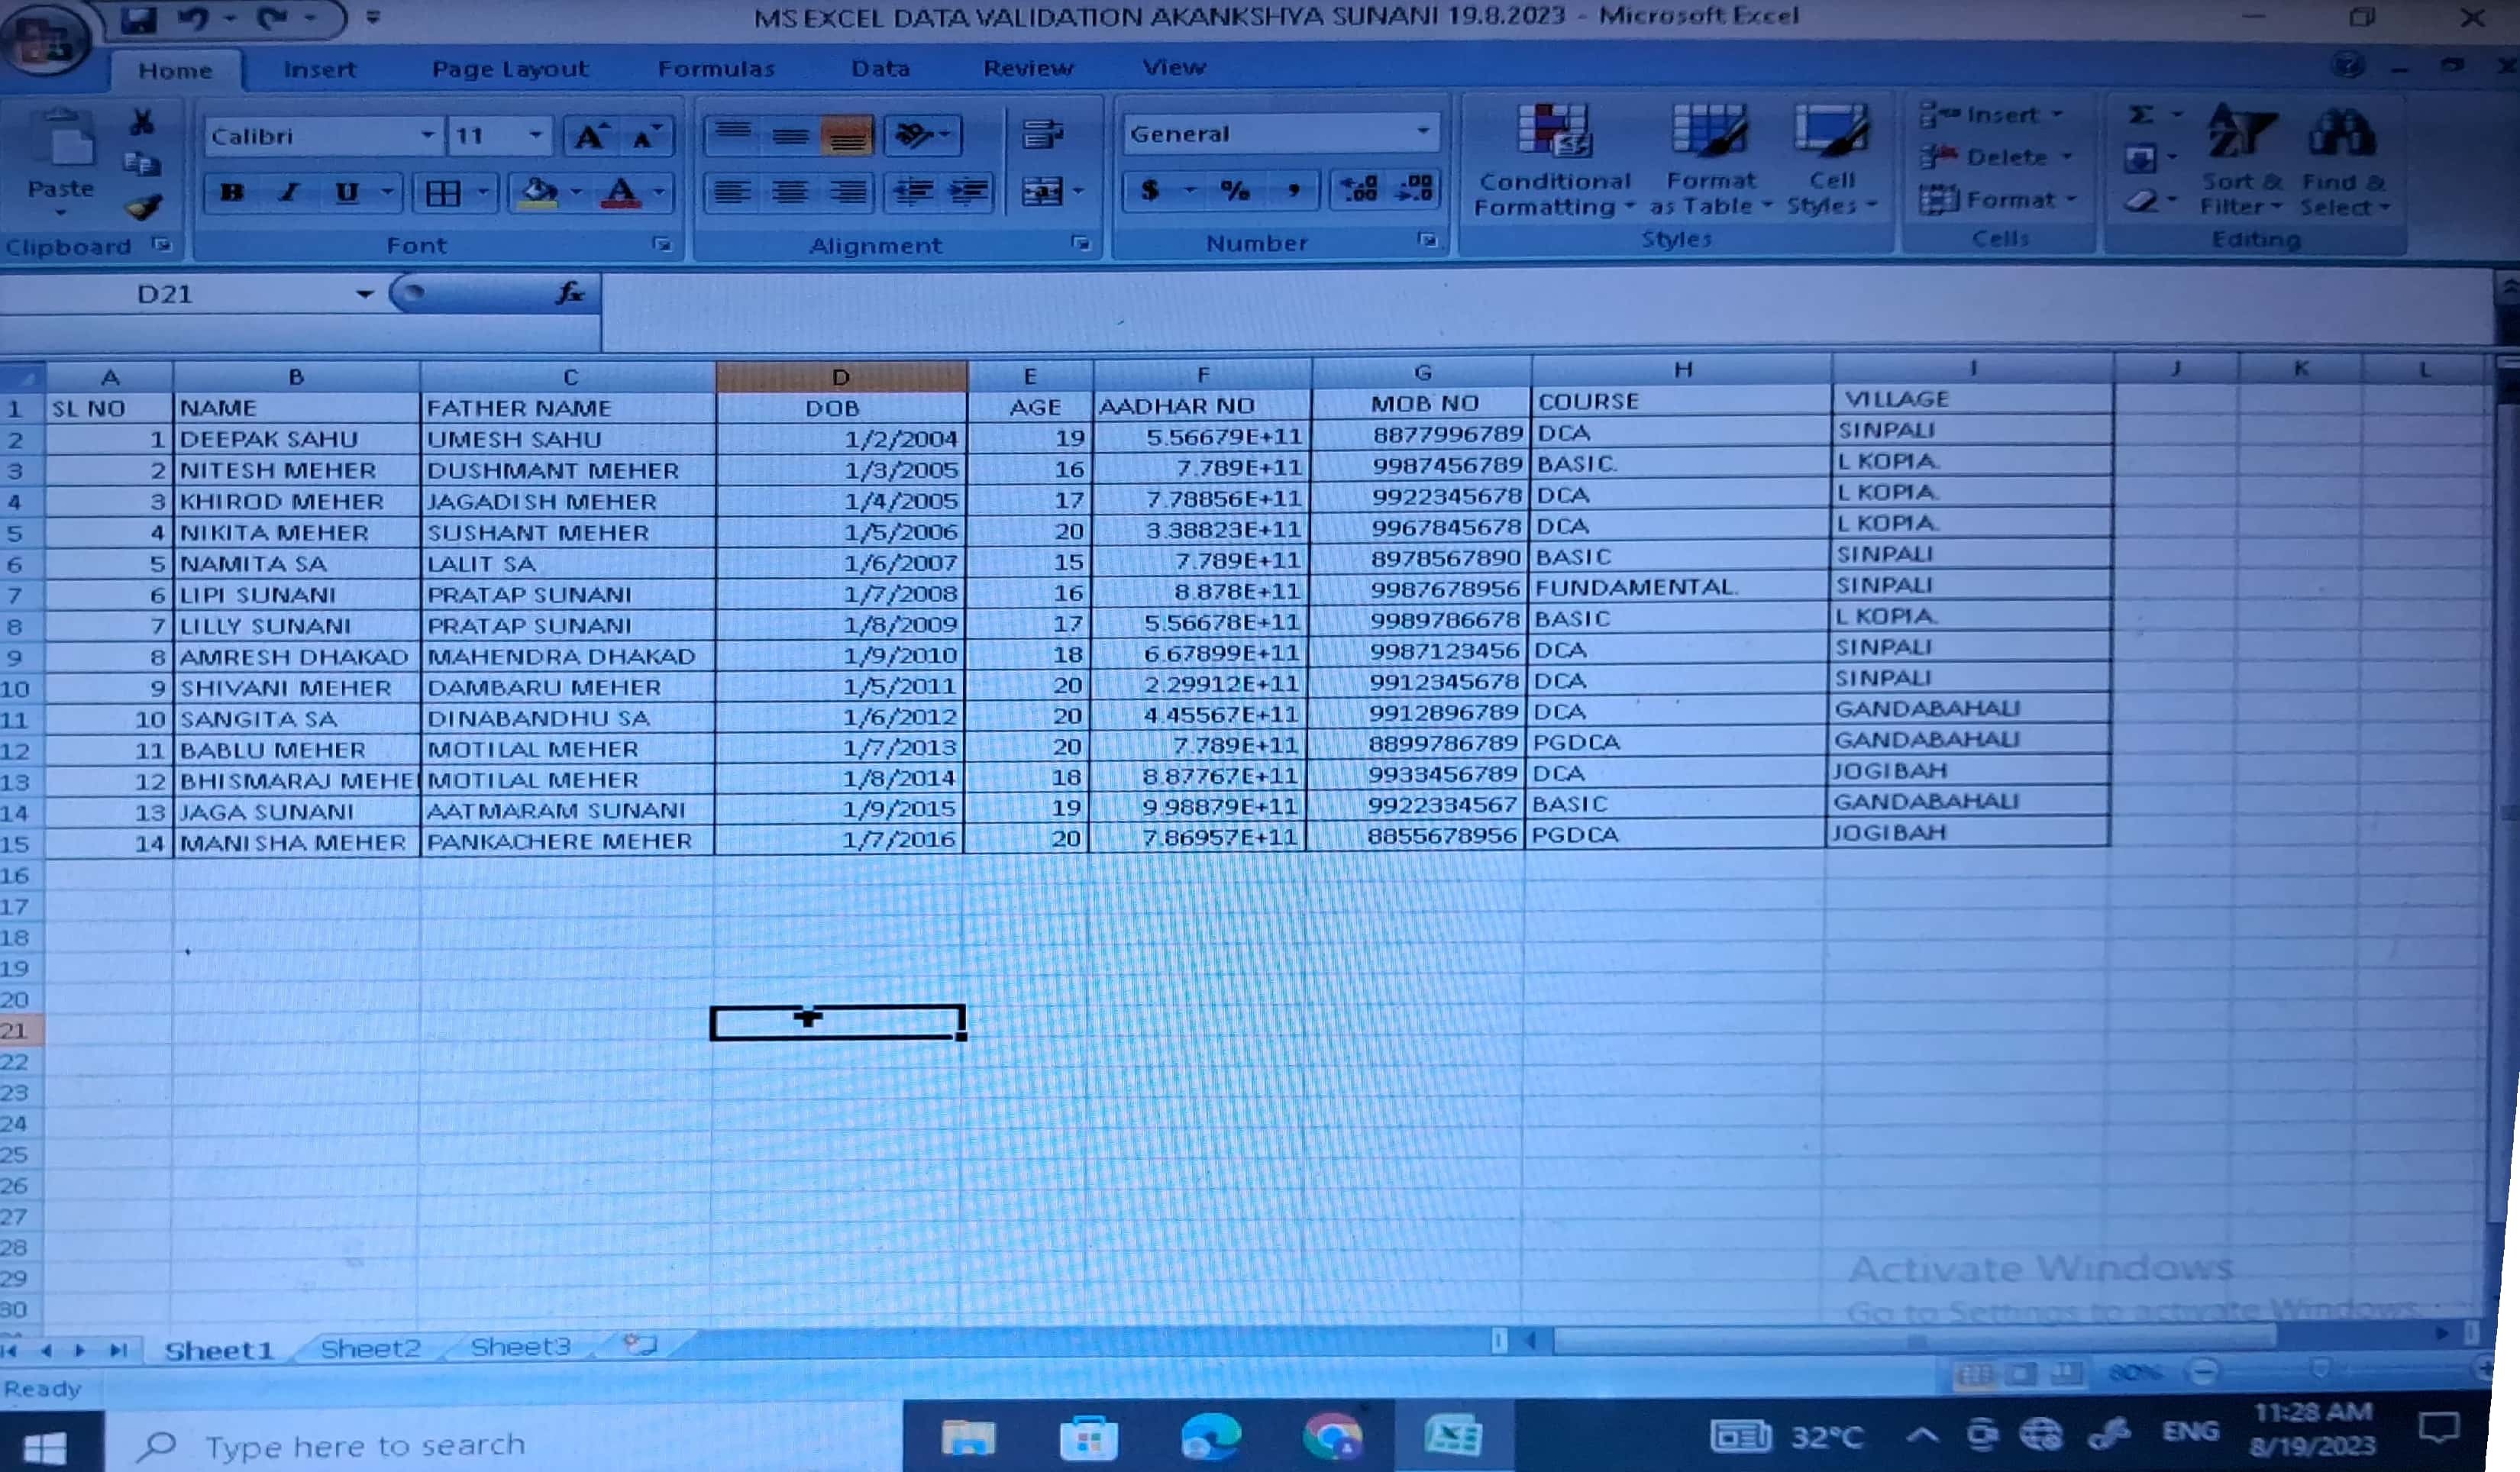2520x1472 pixels.
Task: Toggle Bold formatting
Action: (x=232, y=192)
